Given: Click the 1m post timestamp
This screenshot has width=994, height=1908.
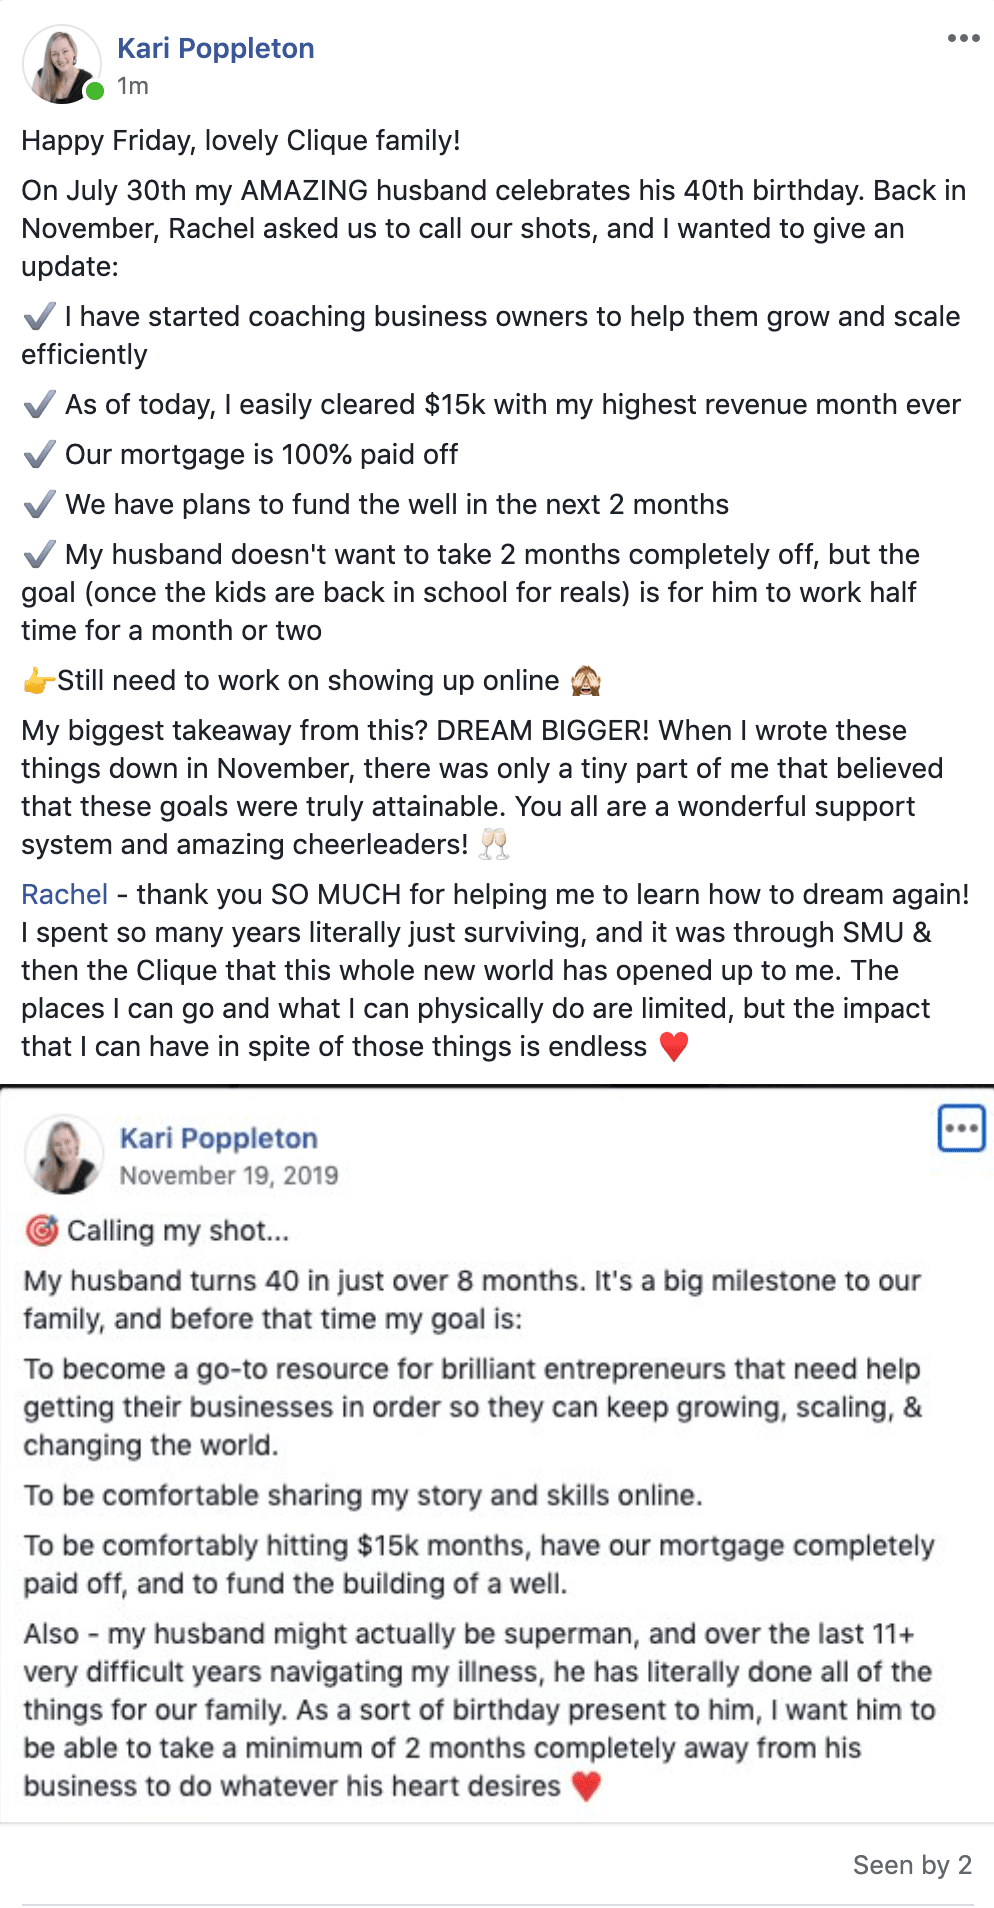Looking at the screenshot, I should [x=132, y=86].
